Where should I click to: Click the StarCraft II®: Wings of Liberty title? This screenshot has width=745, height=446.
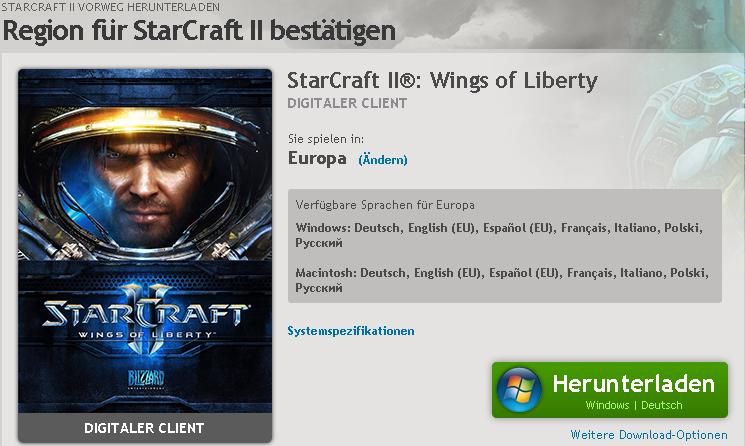tap(442, 80)
